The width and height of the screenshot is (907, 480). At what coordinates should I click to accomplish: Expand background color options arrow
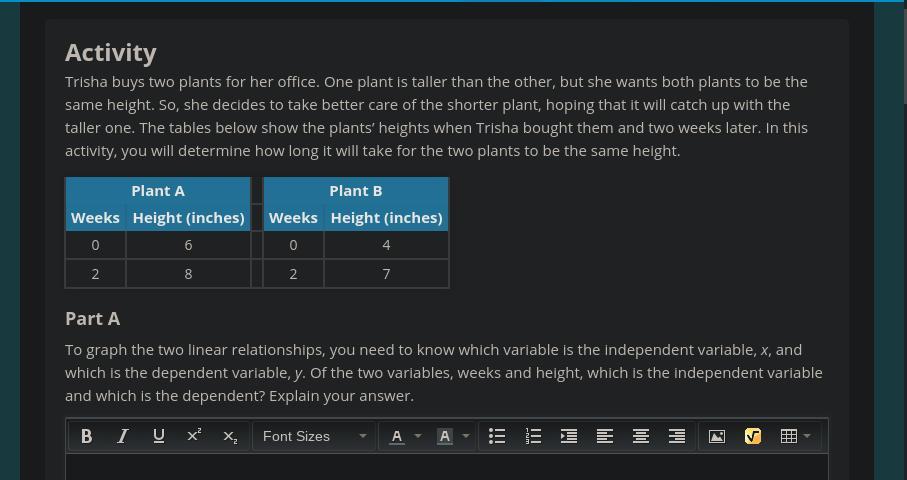(x=466, y=436)
